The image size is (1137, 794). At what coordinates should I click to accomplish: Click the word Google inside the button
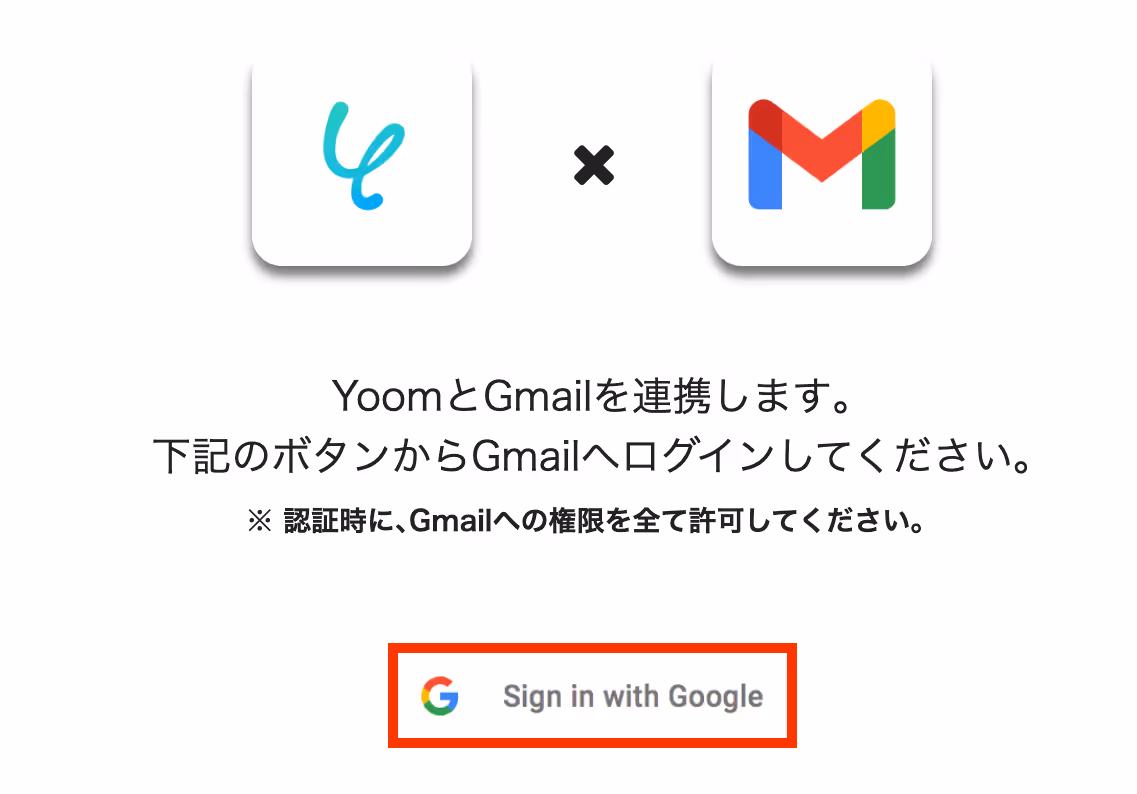716,697
